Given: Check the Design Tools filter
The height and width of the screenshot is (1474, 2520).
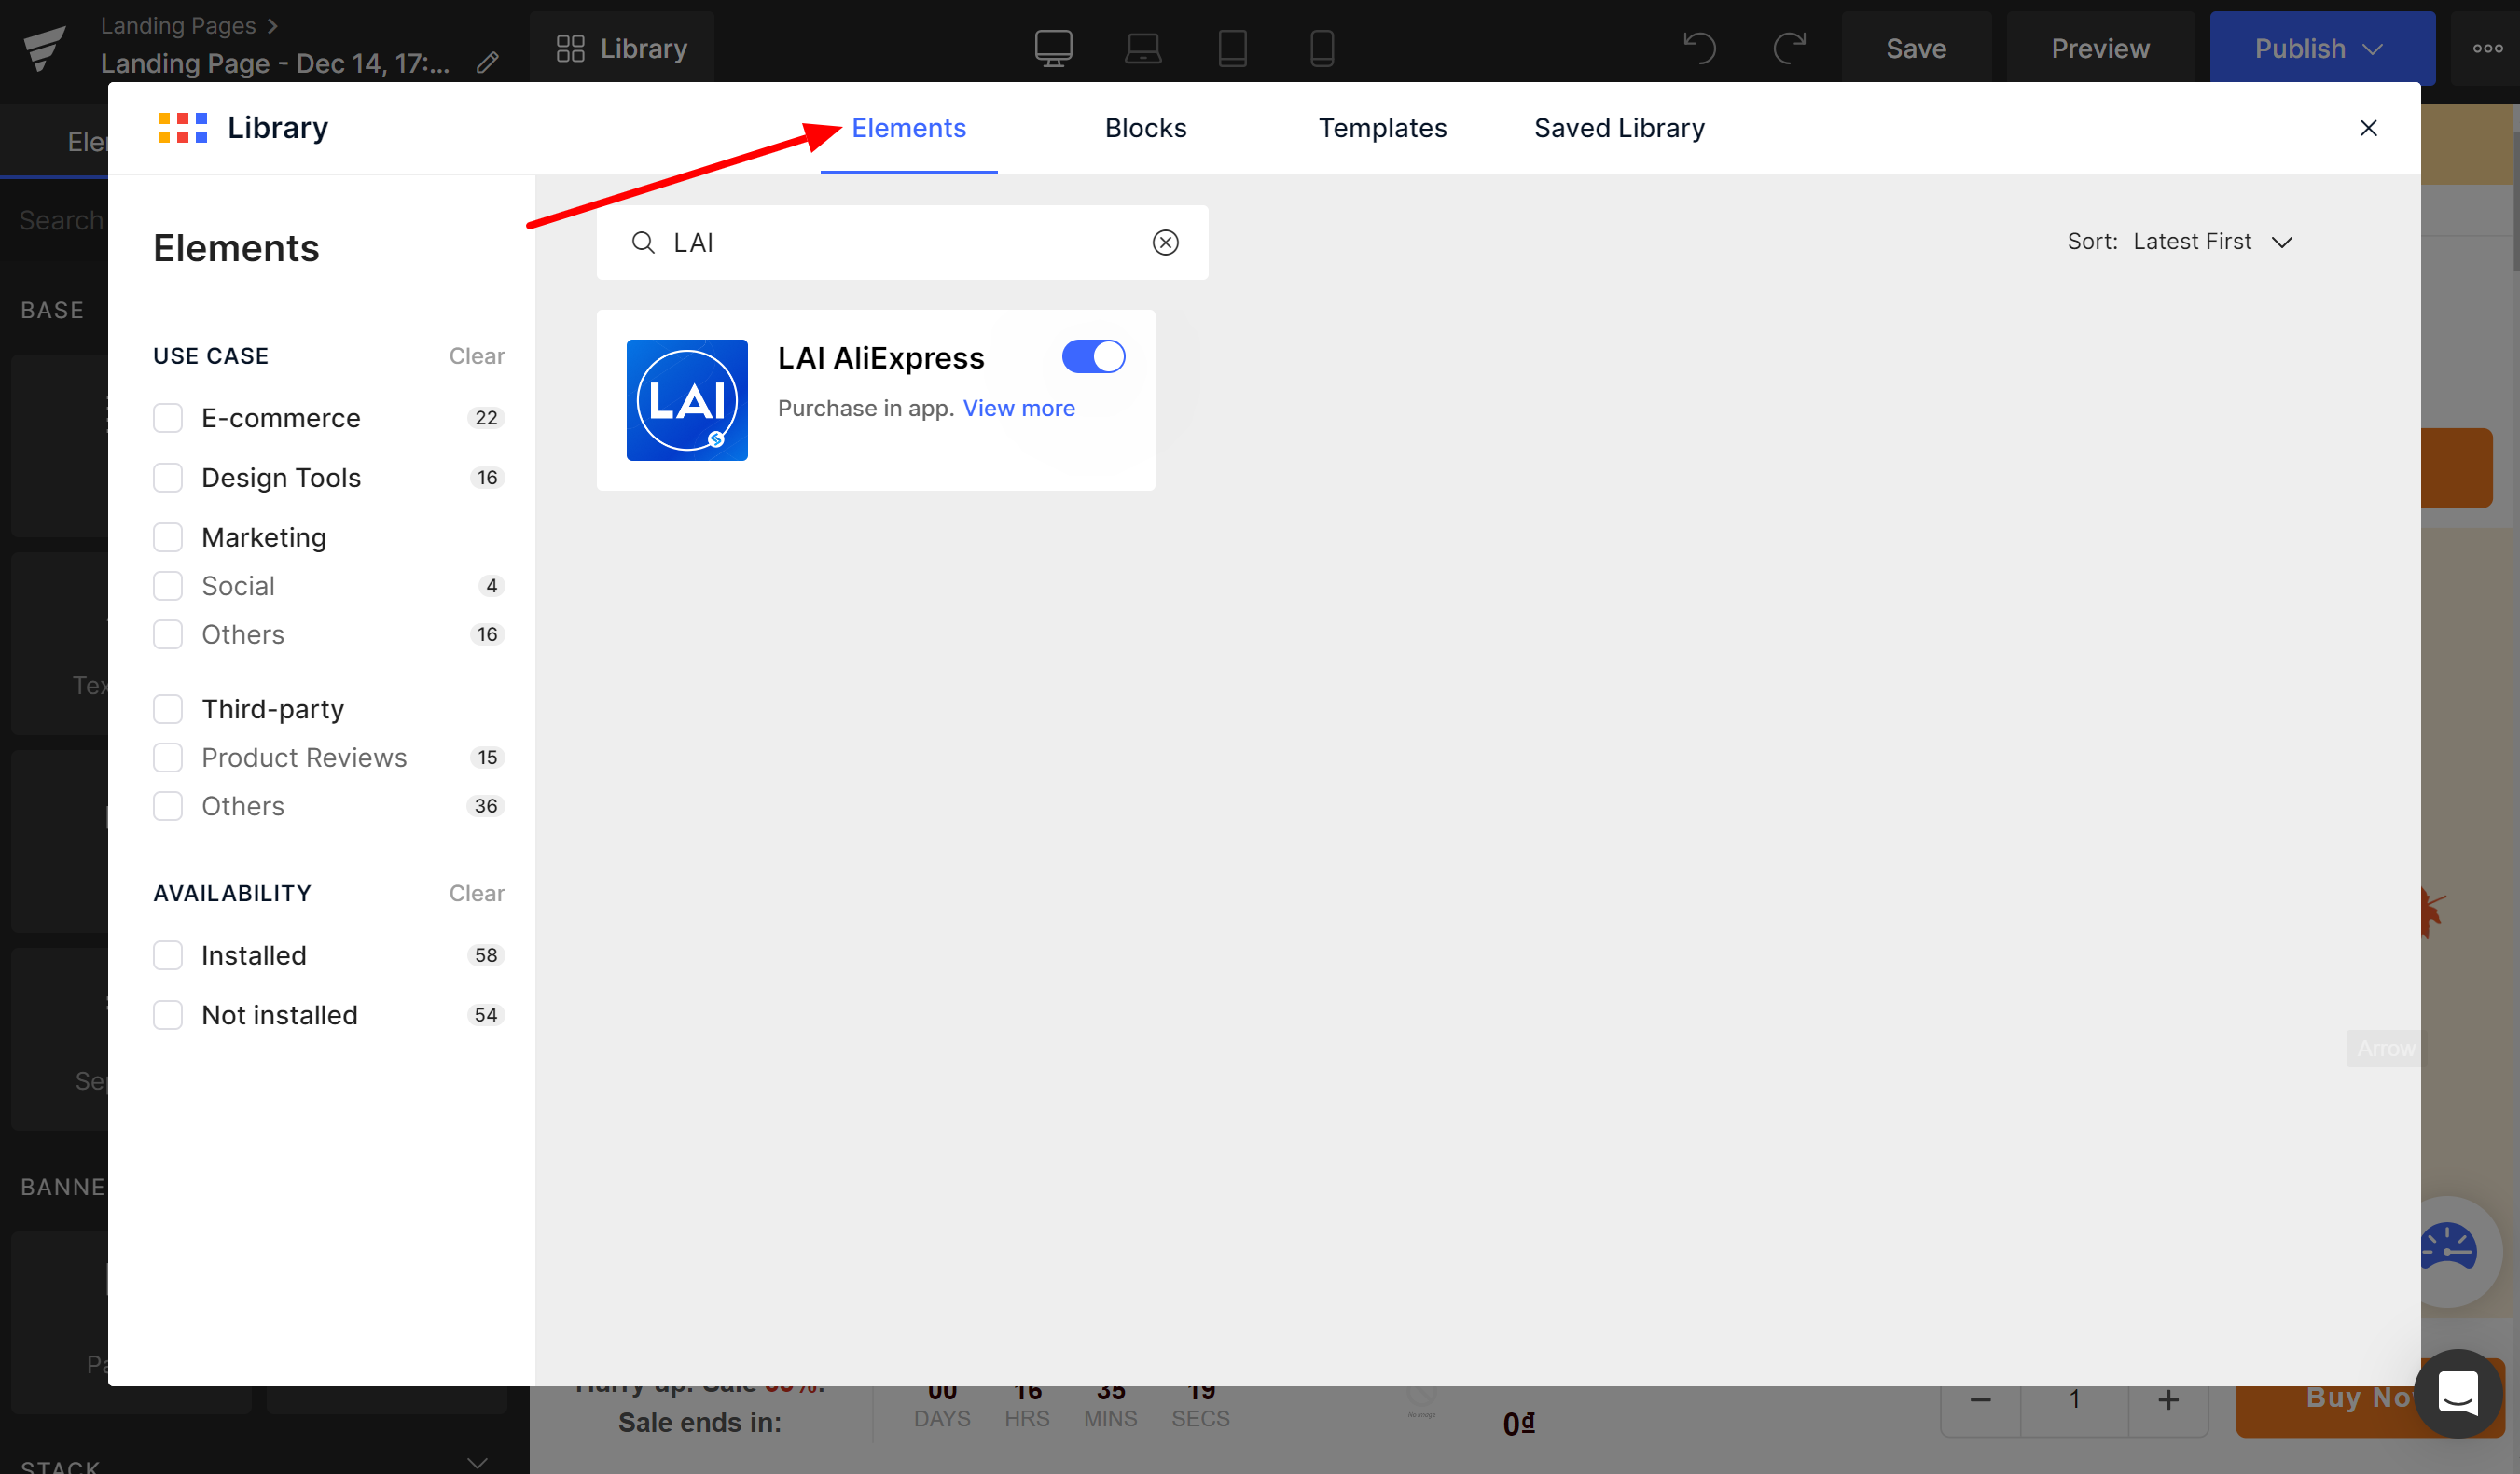Looking at the screenshot, I should coord(168,478).
